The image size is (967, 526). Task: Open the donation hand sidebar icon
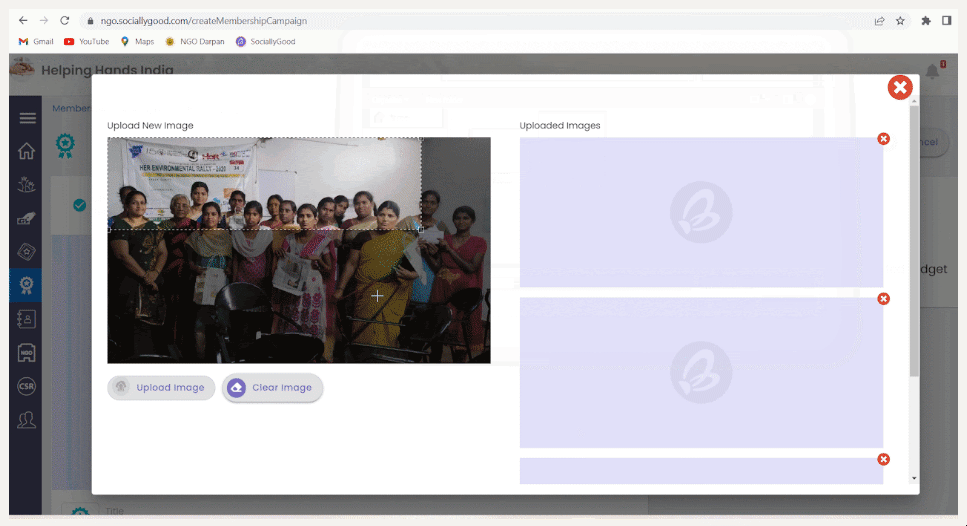click(x=26, y=218)
